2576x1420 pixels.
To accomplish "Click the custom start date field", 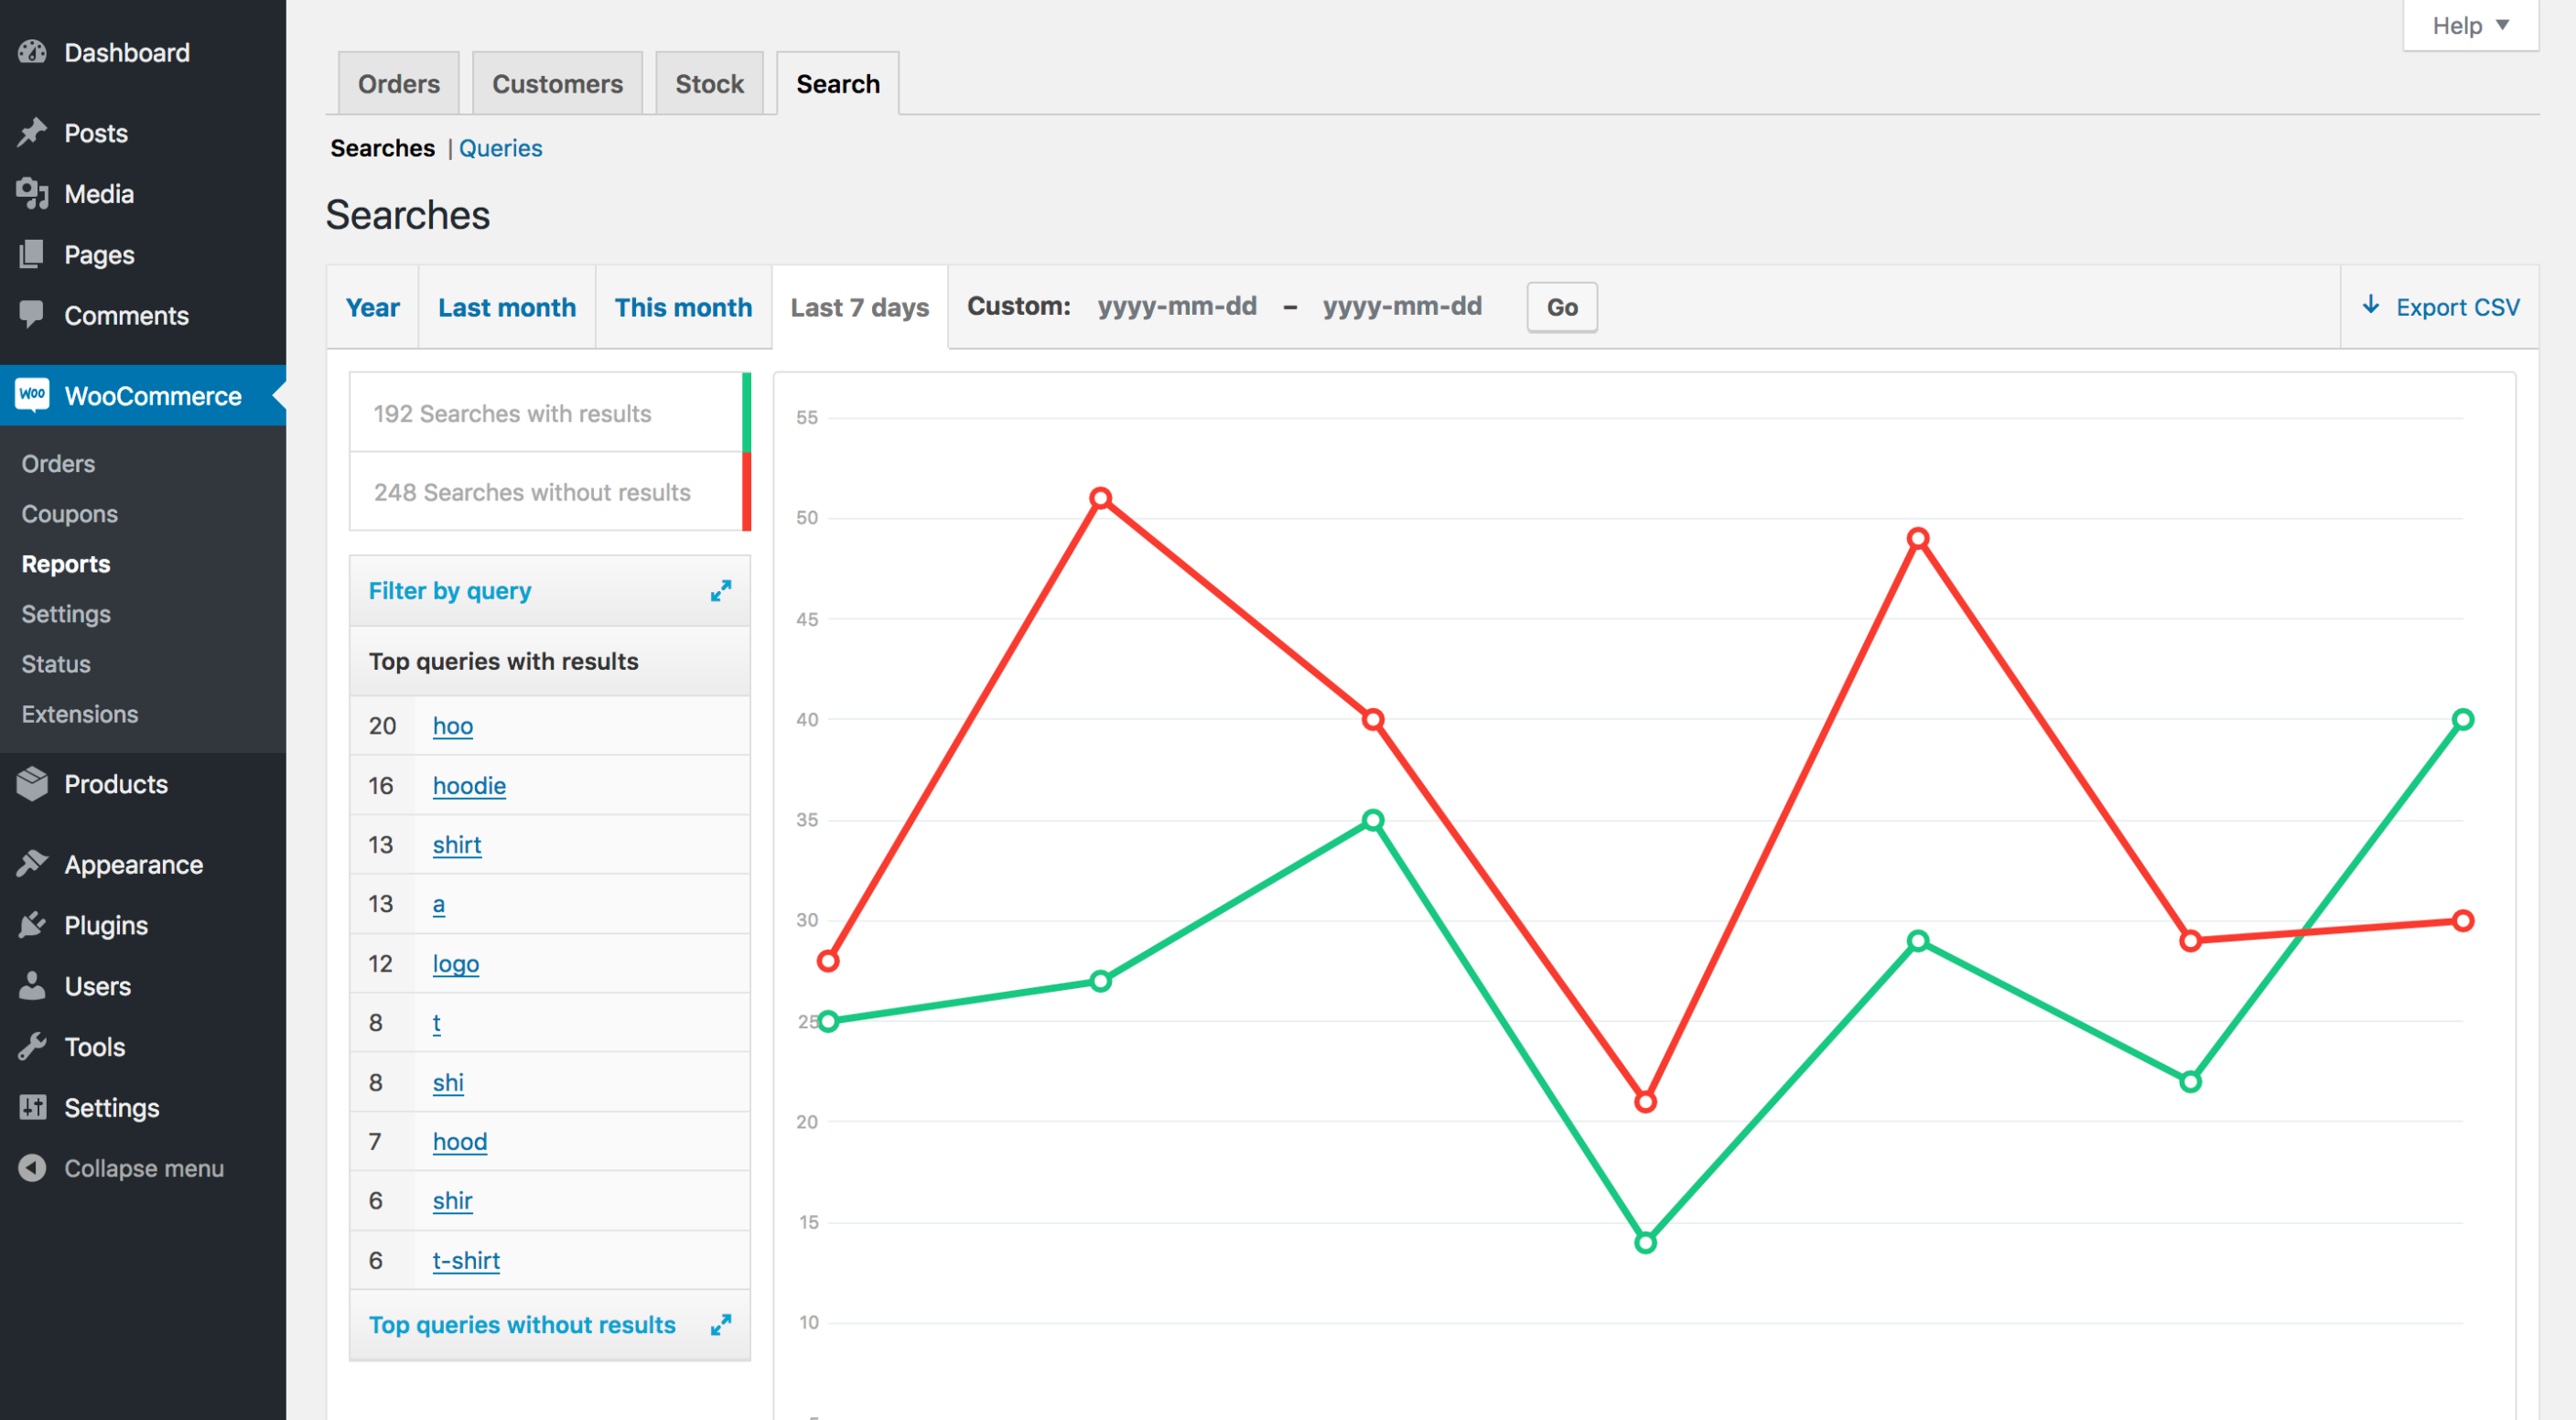I will coord(1176,307).
